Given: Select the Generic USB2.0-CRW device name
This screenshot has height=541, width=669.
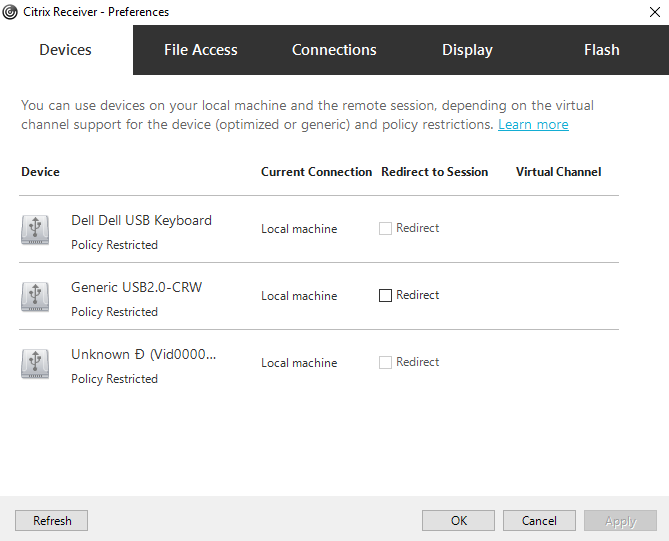Looking at the screenshot, I should pyautogui.click(x=137, y=287).
